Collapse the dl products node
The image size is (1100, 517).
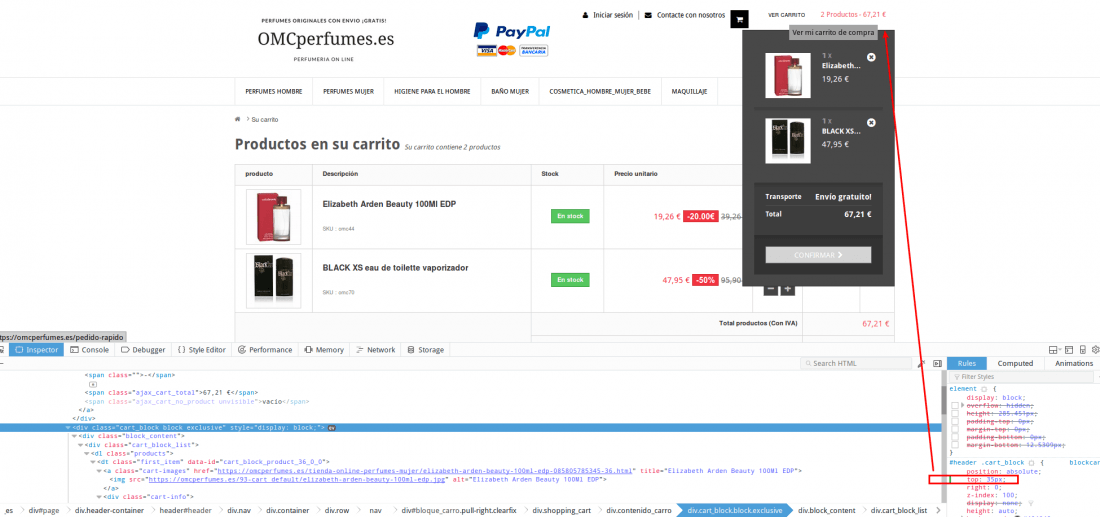[87, 453]
